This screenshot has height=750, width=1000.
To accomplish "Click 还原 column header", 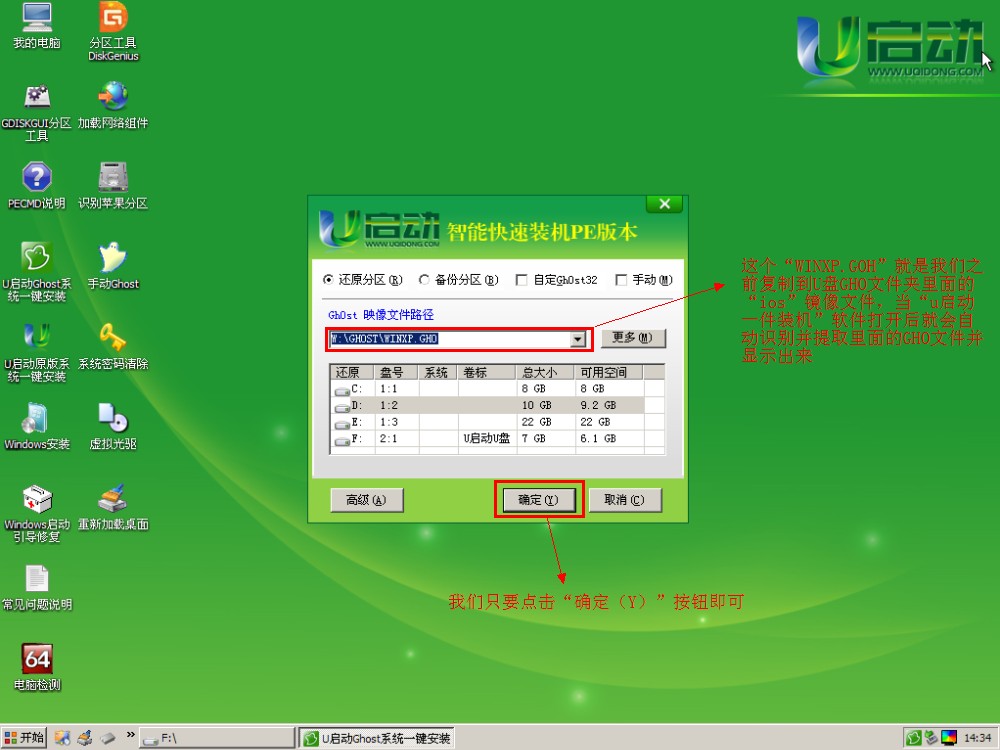I will click(351, 372).
